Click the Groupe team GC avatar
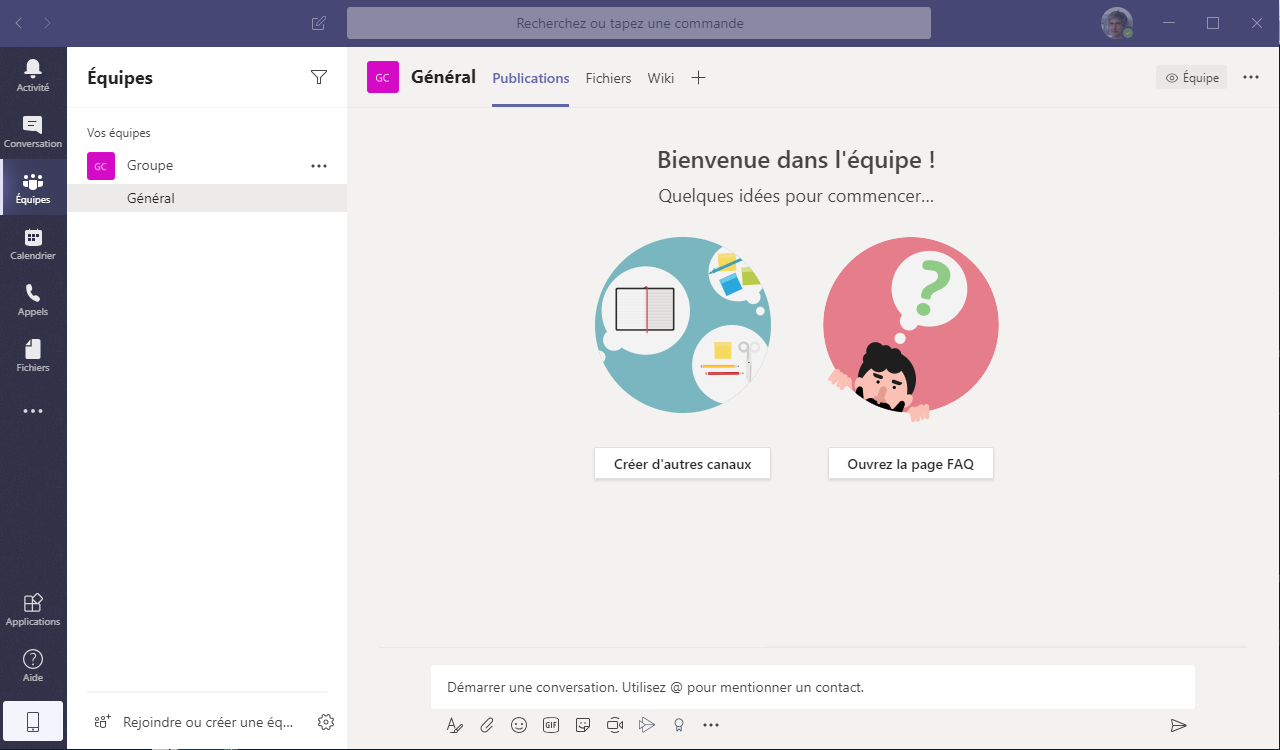 (x=101, y=166)
